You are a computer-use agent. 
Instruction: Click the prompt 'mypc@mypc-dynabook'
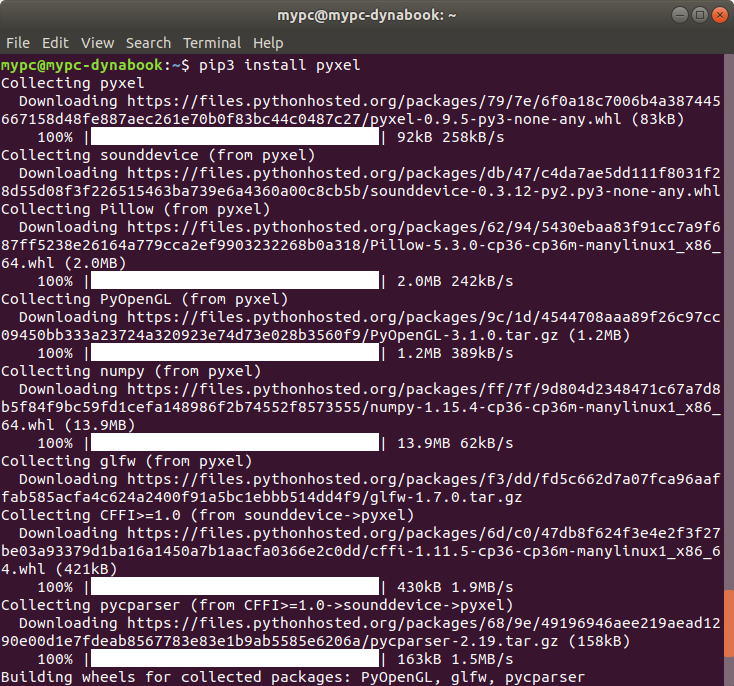coord(82,65)
